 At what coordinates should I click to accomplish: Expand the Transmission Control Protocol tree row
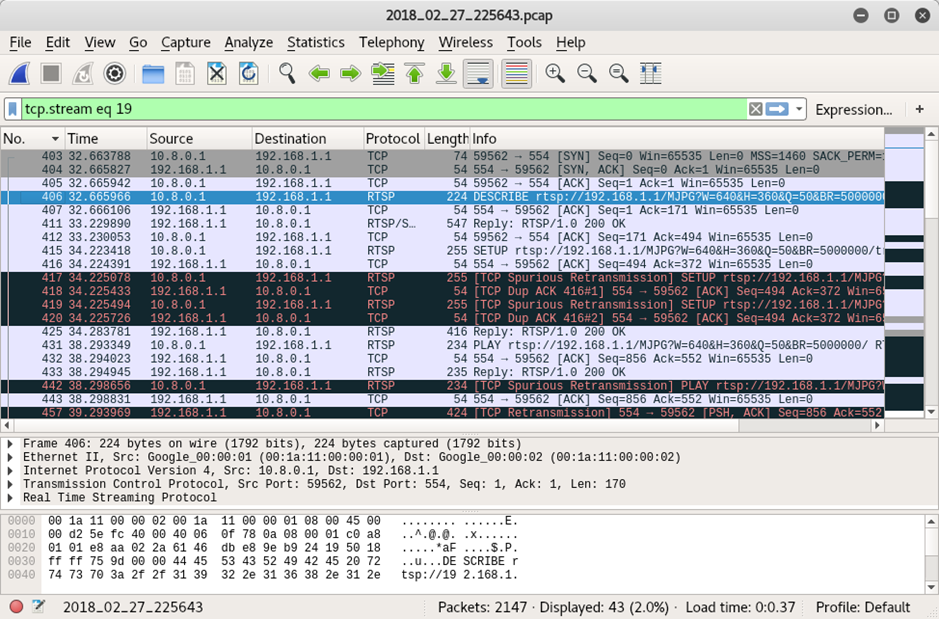coord(11,484)
